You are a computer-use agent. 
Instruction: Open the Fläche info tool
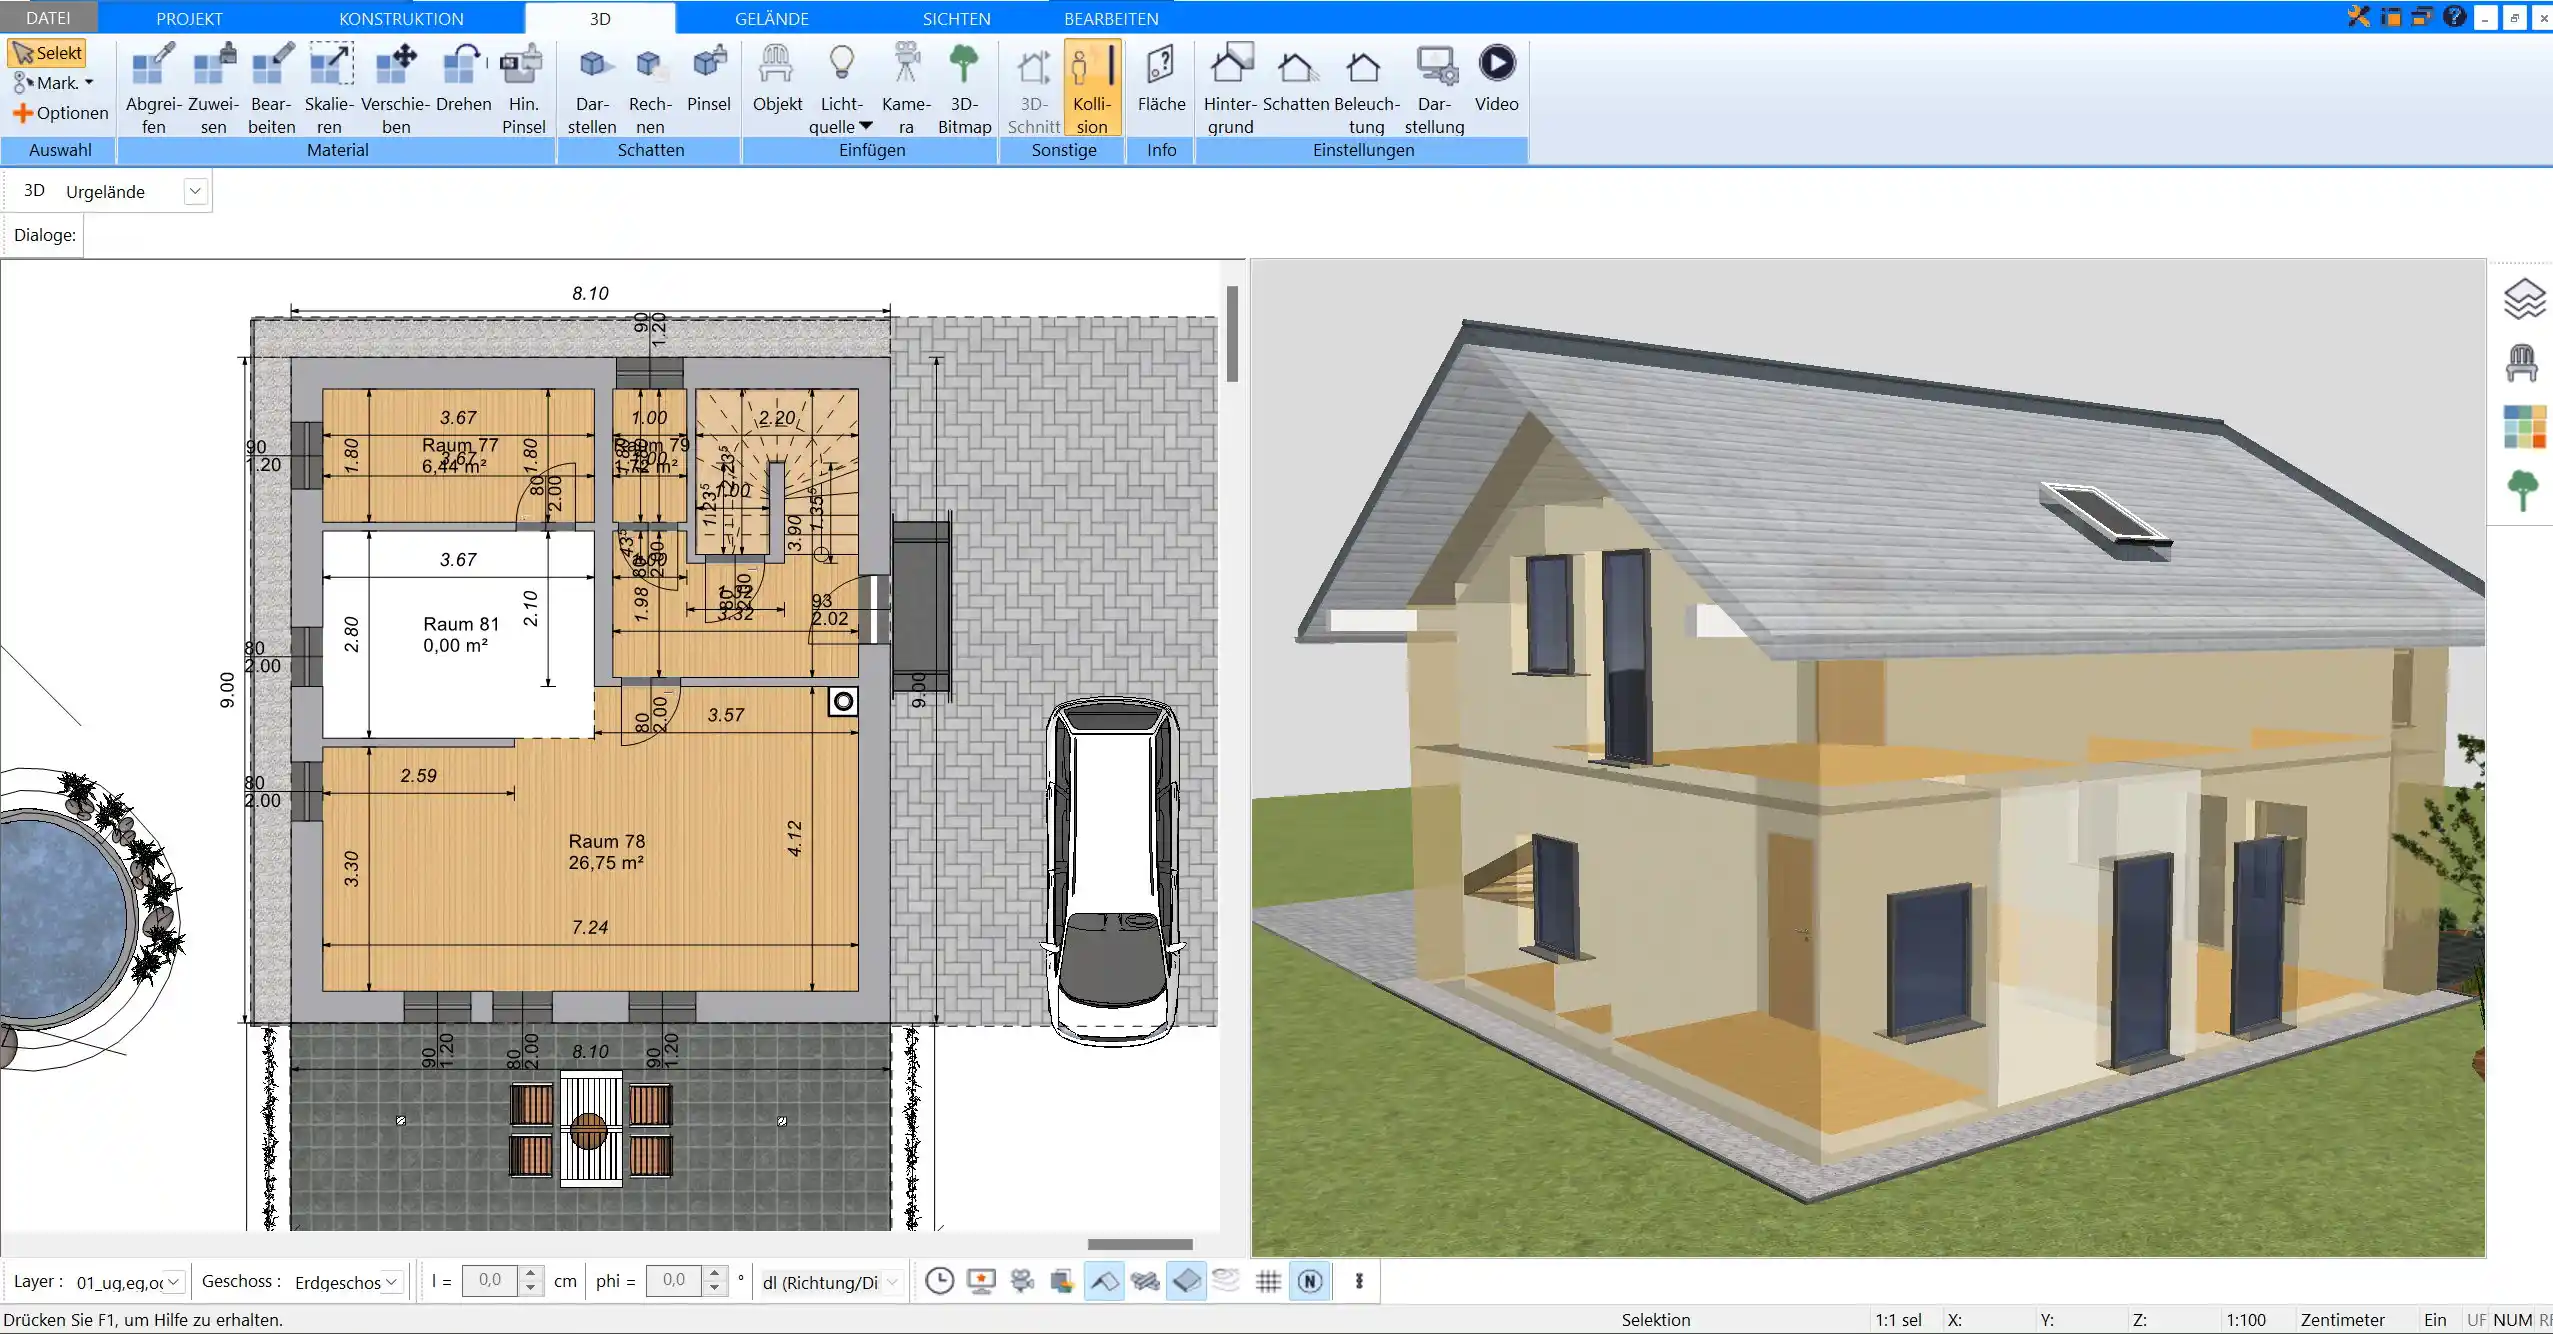pyautogui.click(x=1161, y=78)
